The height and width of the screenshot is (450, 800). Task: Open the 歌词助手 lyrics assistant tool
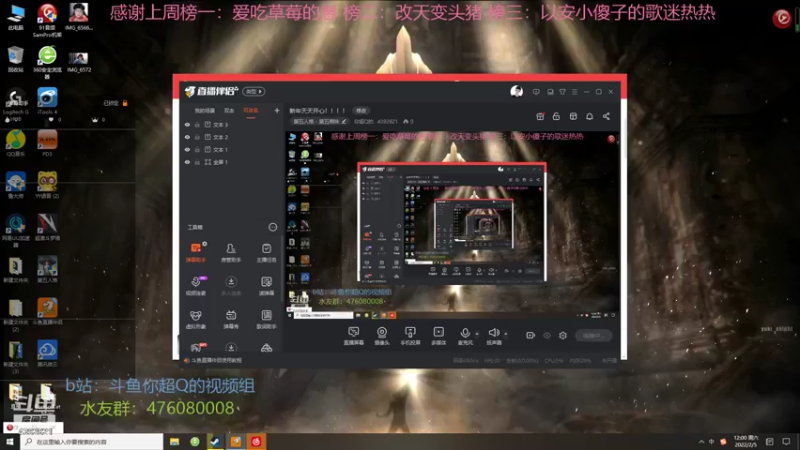pyautogui.click(x=266, y=319)
